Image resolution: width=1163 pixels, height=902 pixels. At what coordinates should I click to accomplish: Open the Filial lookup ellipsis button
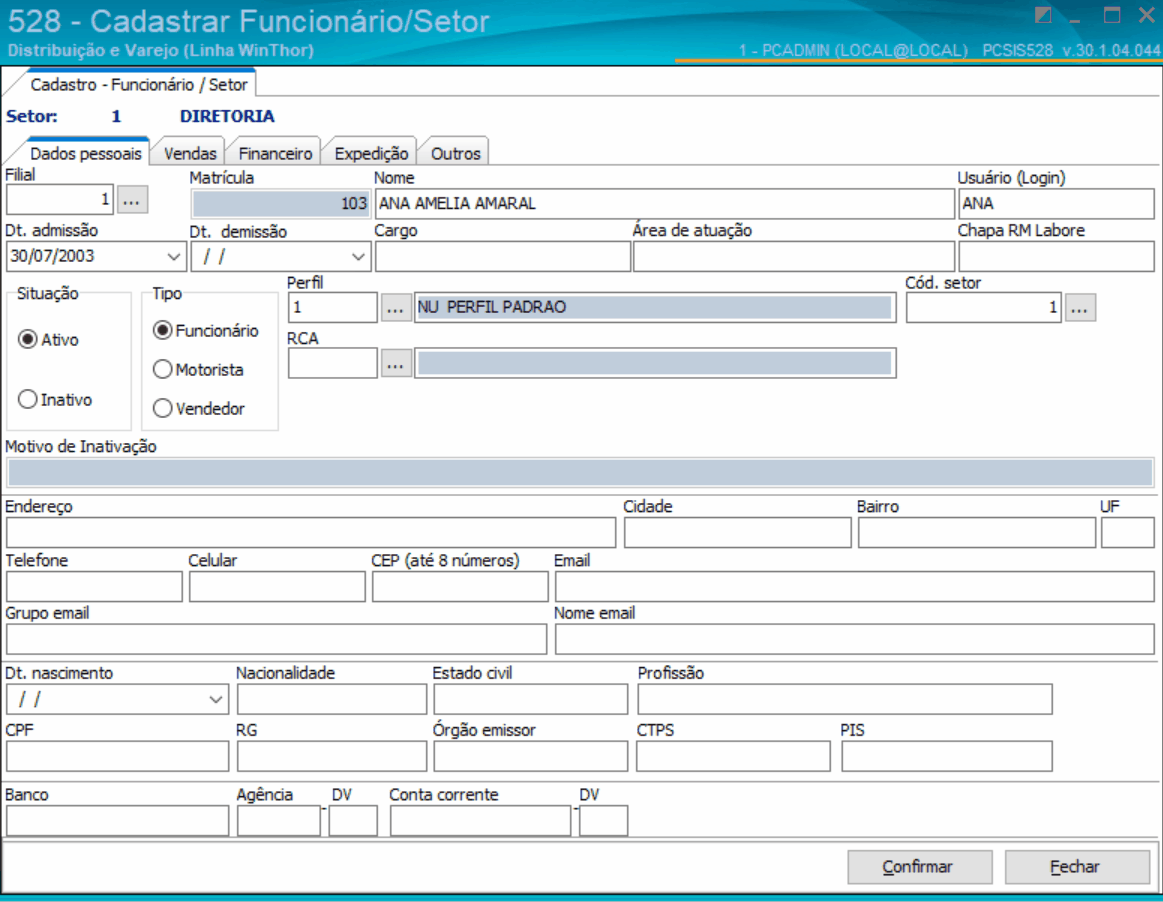[132, 200]
